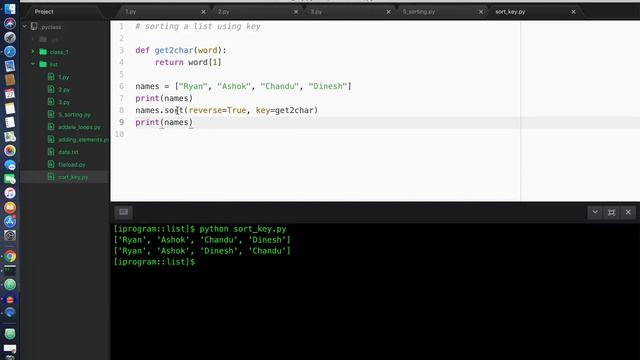Select the class_1 folder name
Image resolution: width=640 pixels, height=360 pixels.
pos(59,52)
